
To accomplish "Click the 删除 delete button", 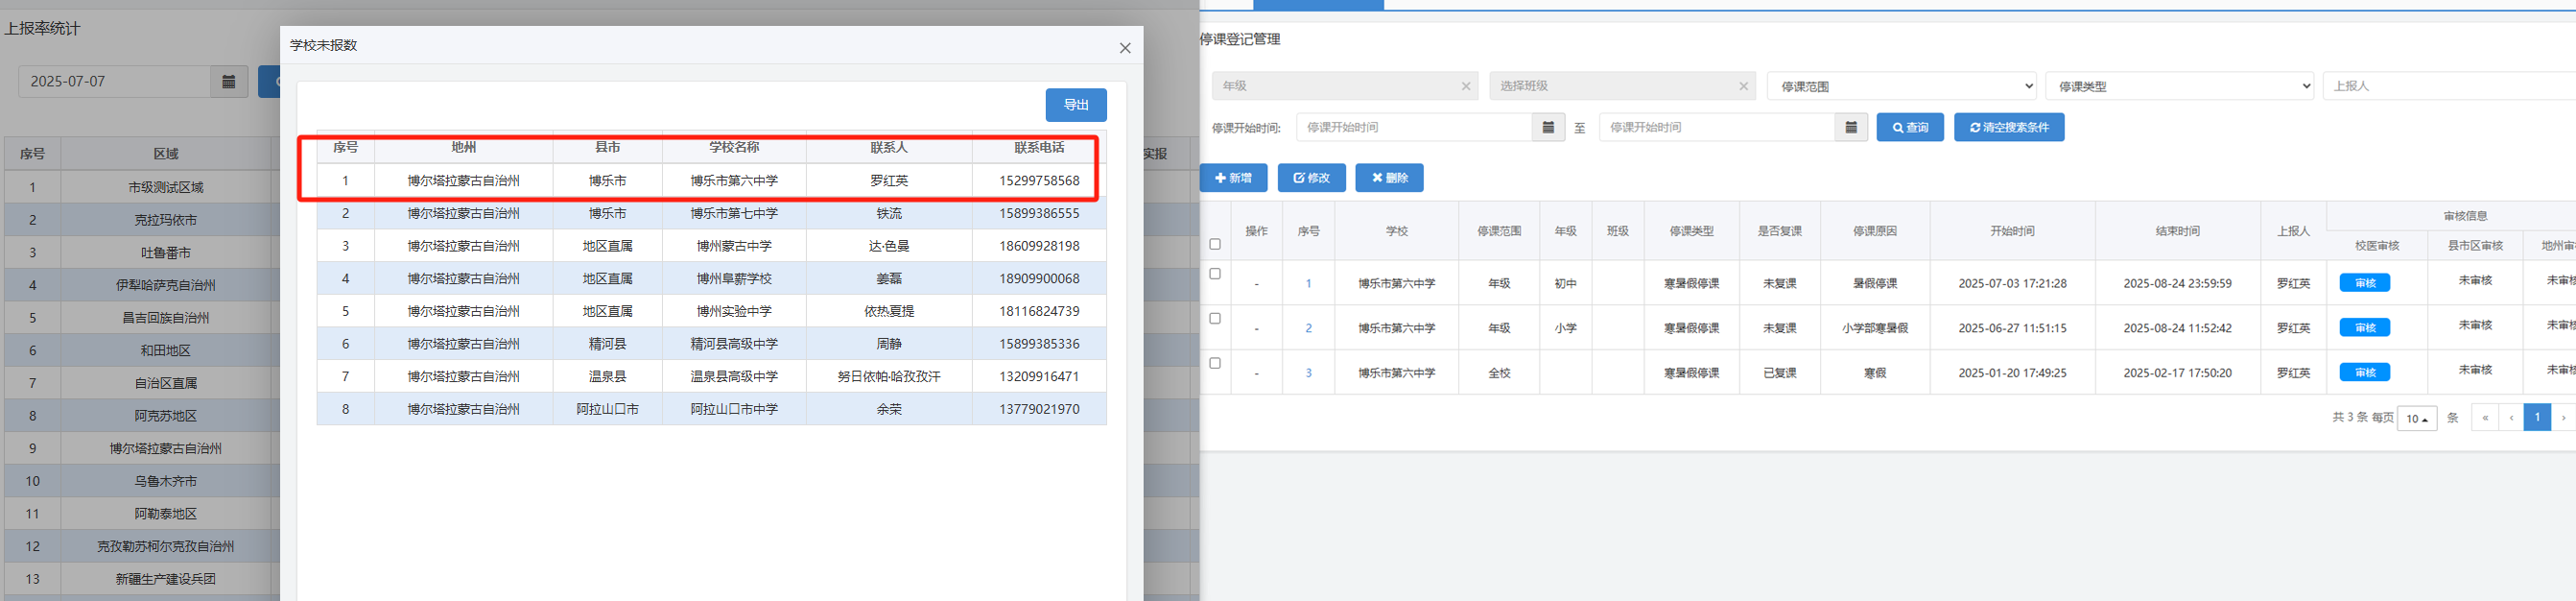I will 1388,178.
